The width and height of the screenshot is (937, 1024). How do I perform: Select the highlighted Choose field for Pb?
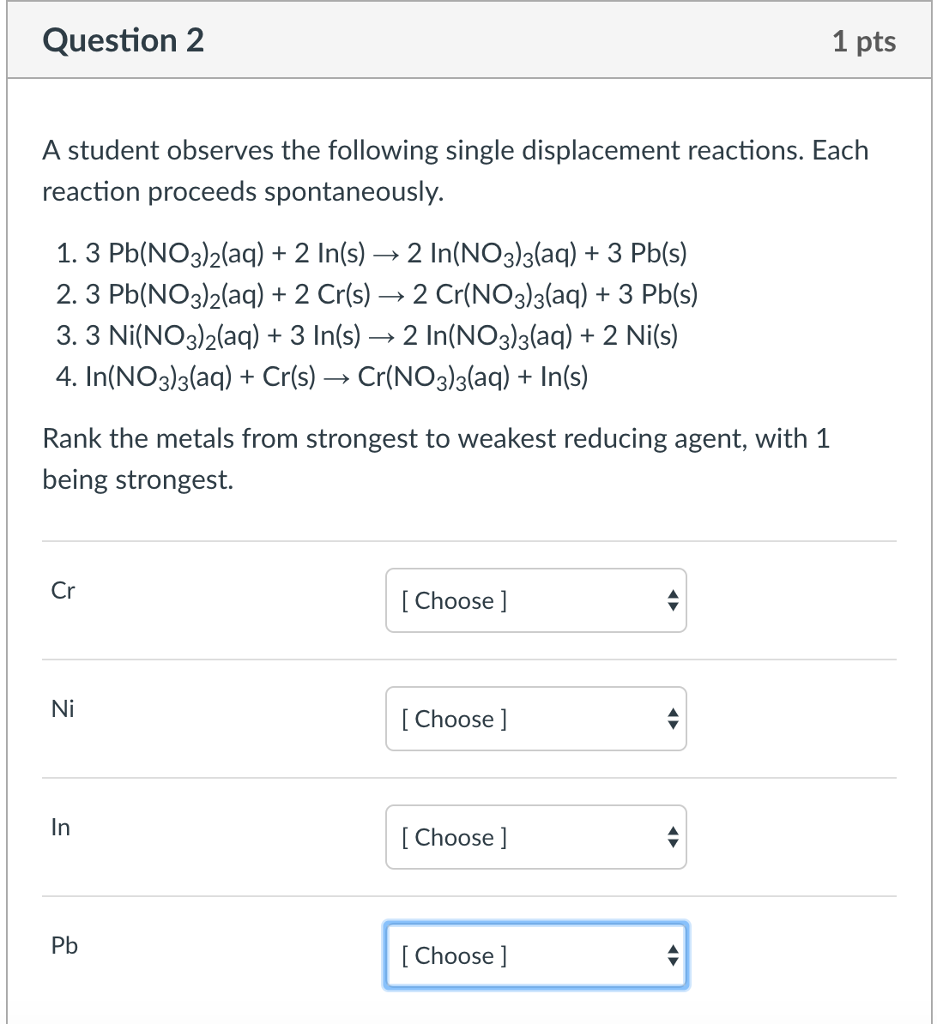tap(535, 955)
